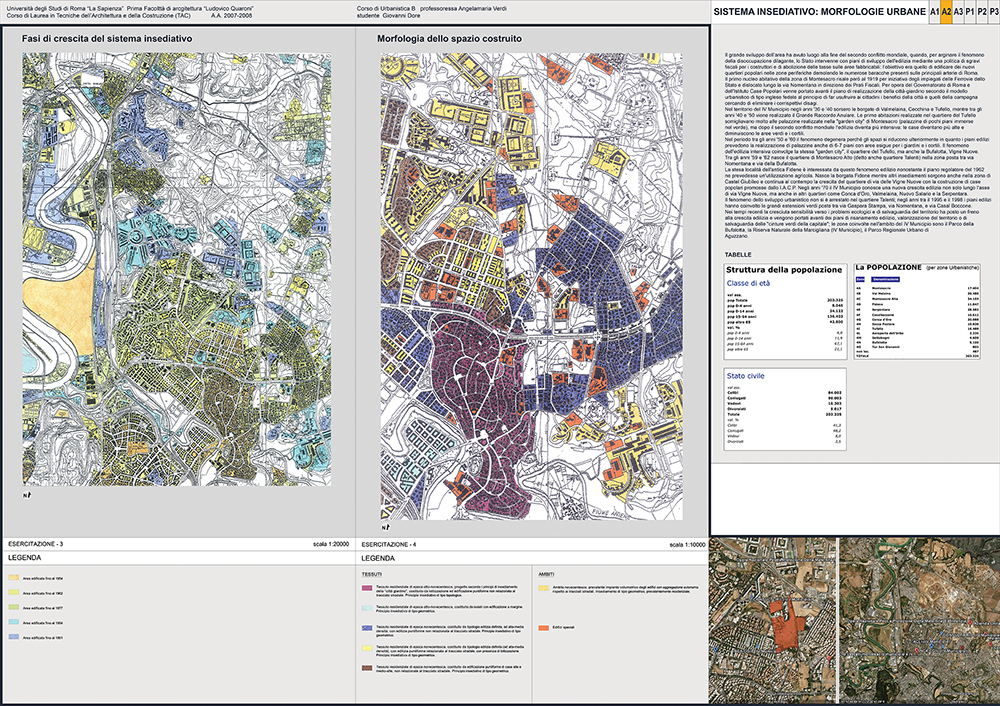Switch to the A3 tab
1000x706 pixels.
[x=958, y=12]
